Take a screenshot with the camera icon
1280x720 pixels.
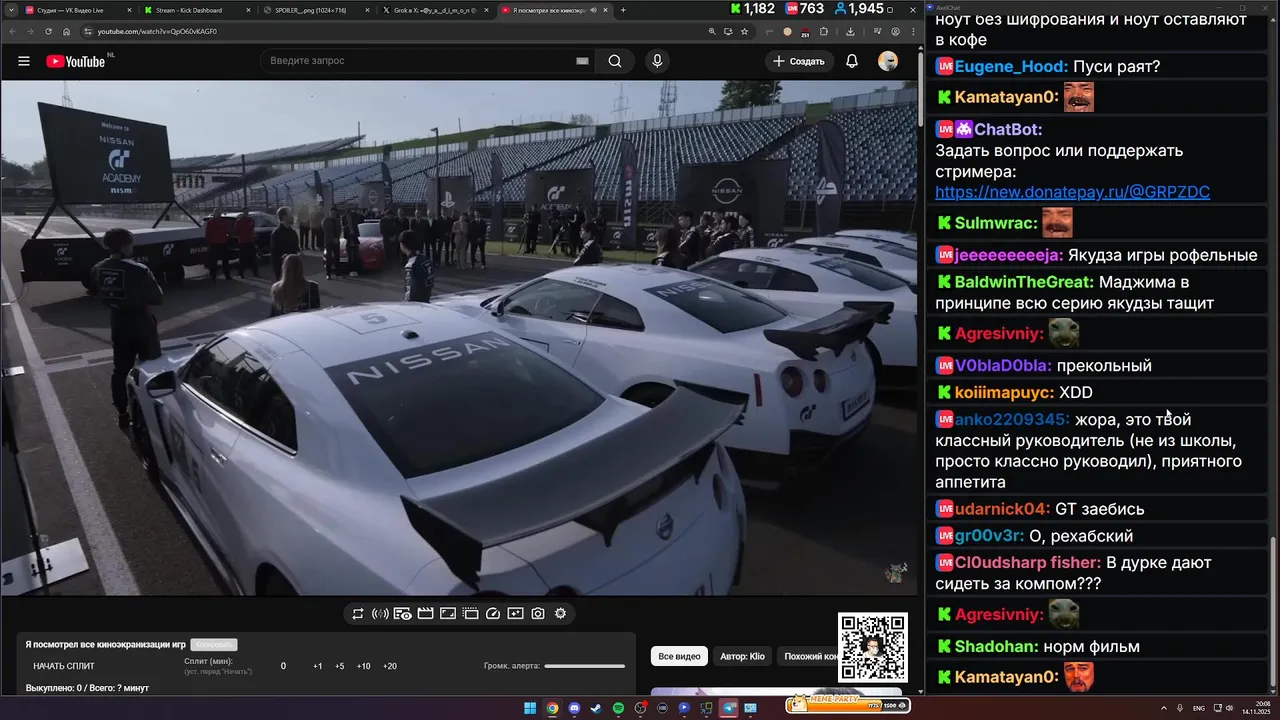coord(538,614)
